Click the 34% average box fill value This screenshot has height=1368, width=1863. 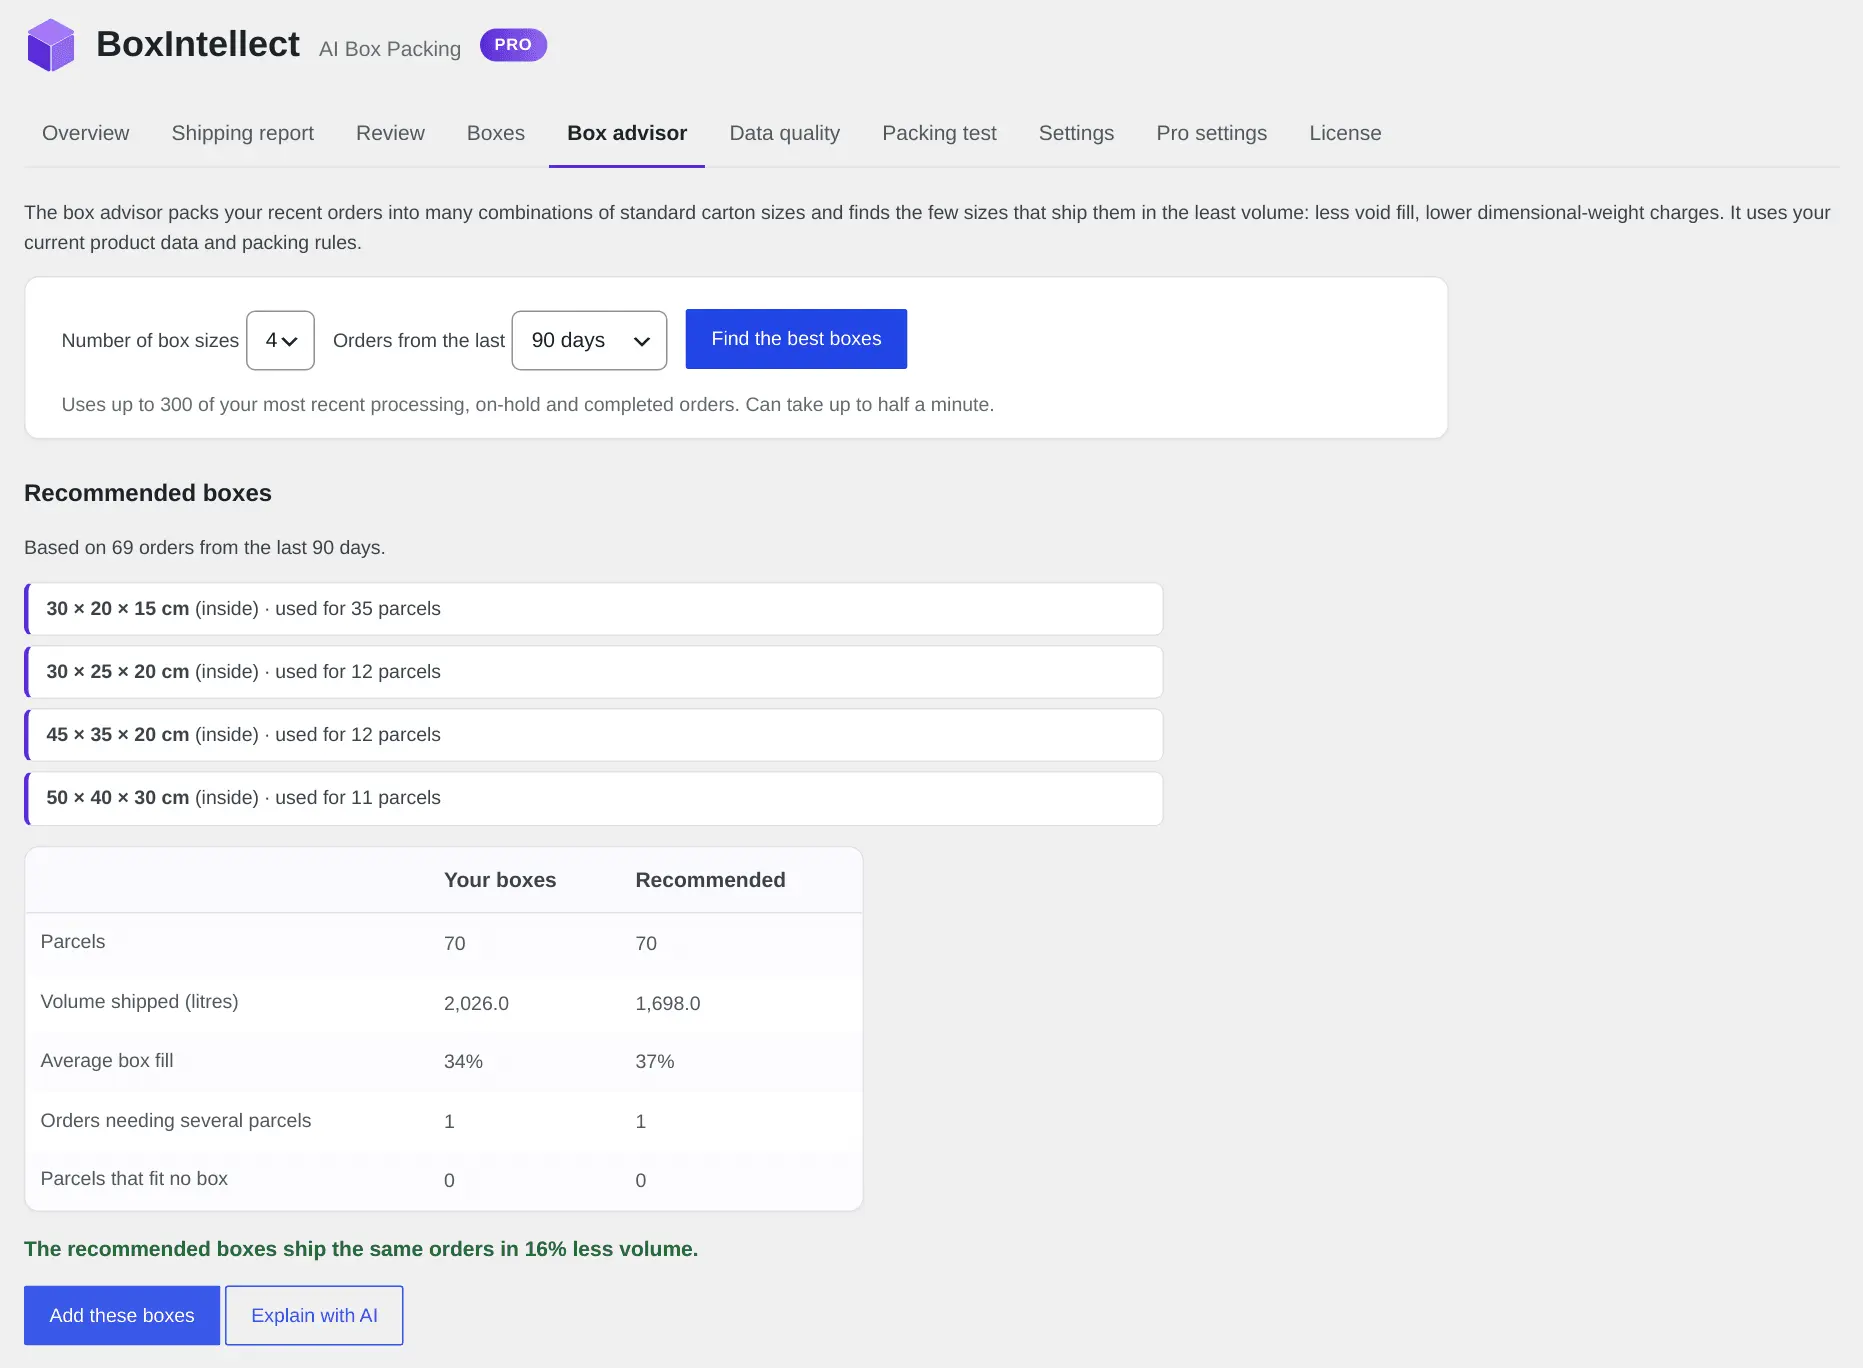point(463,1061)
